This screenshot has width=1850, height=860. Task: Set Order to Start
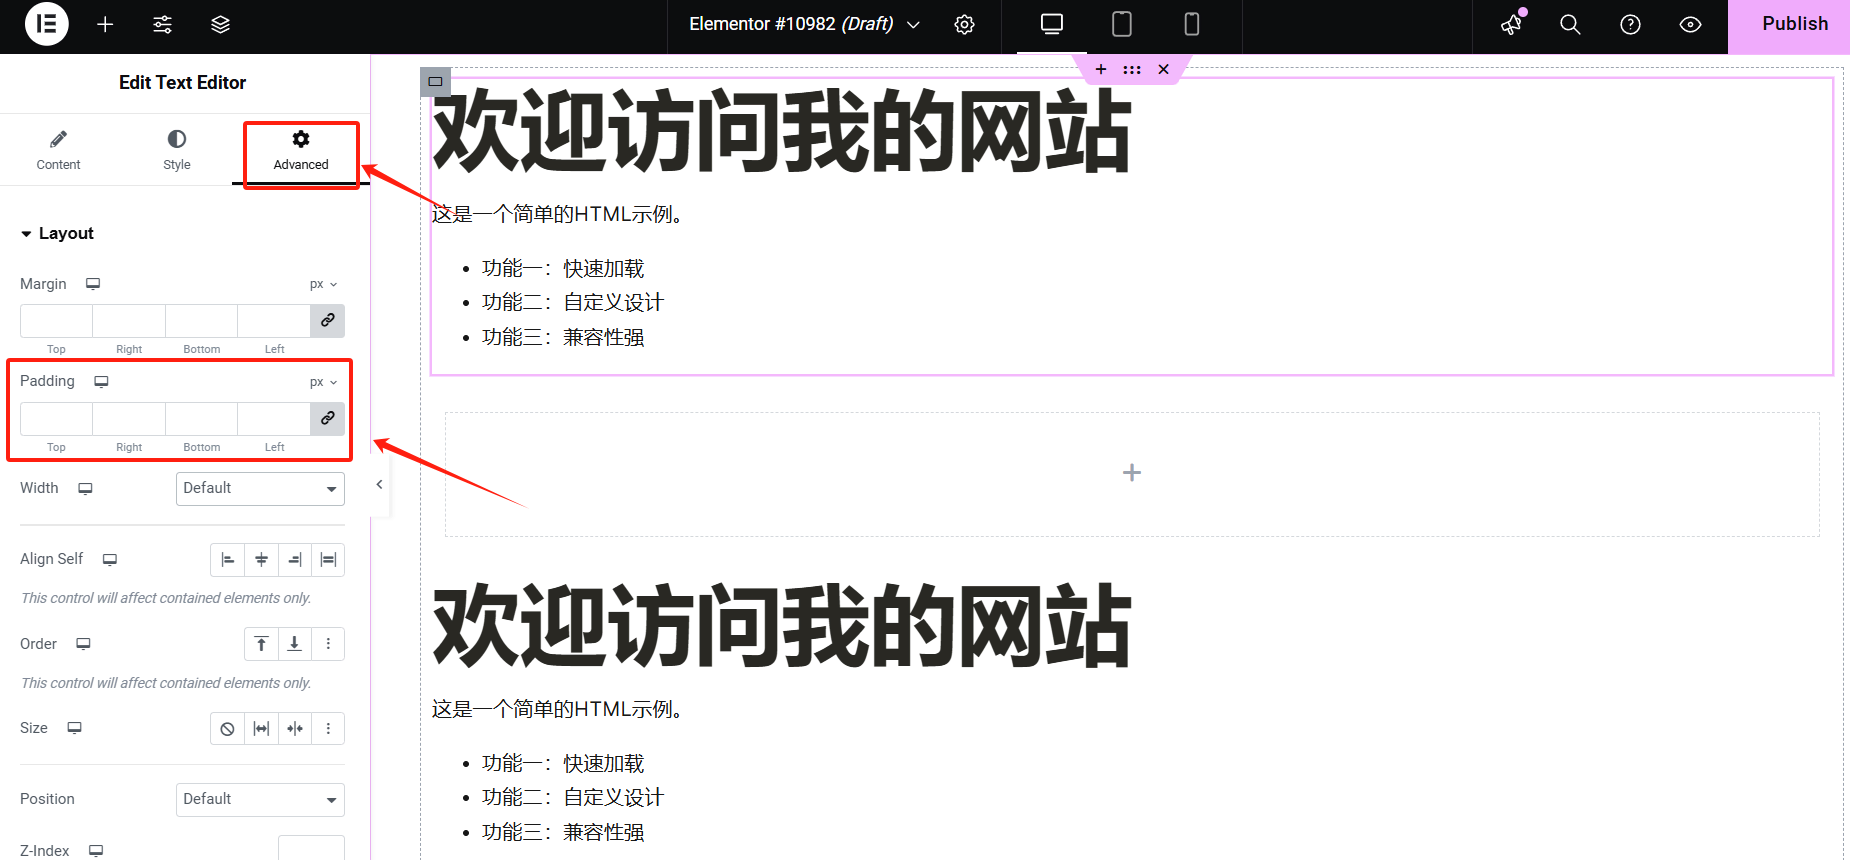261,644
